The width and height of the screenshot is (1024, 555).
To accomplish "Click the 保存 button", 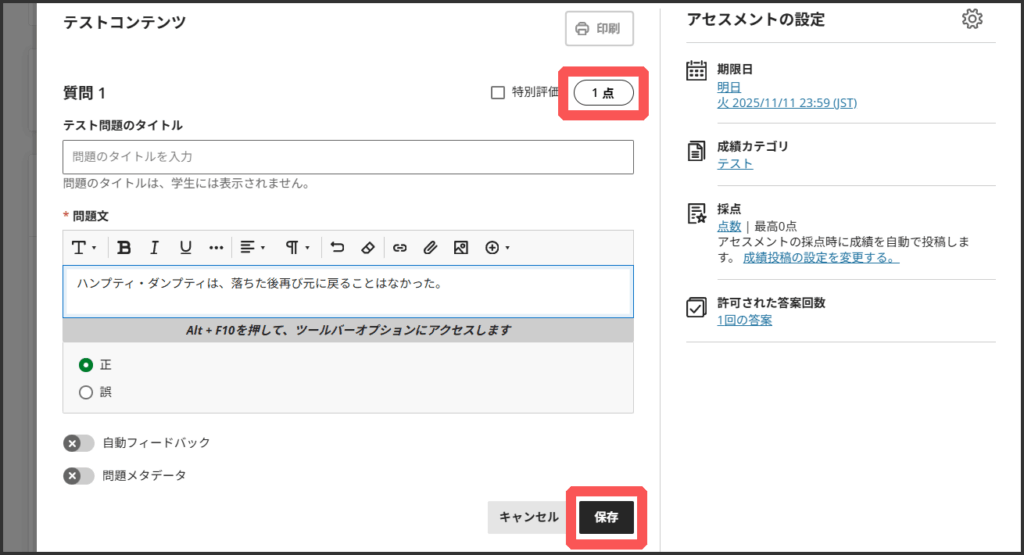I will point(606,517).
